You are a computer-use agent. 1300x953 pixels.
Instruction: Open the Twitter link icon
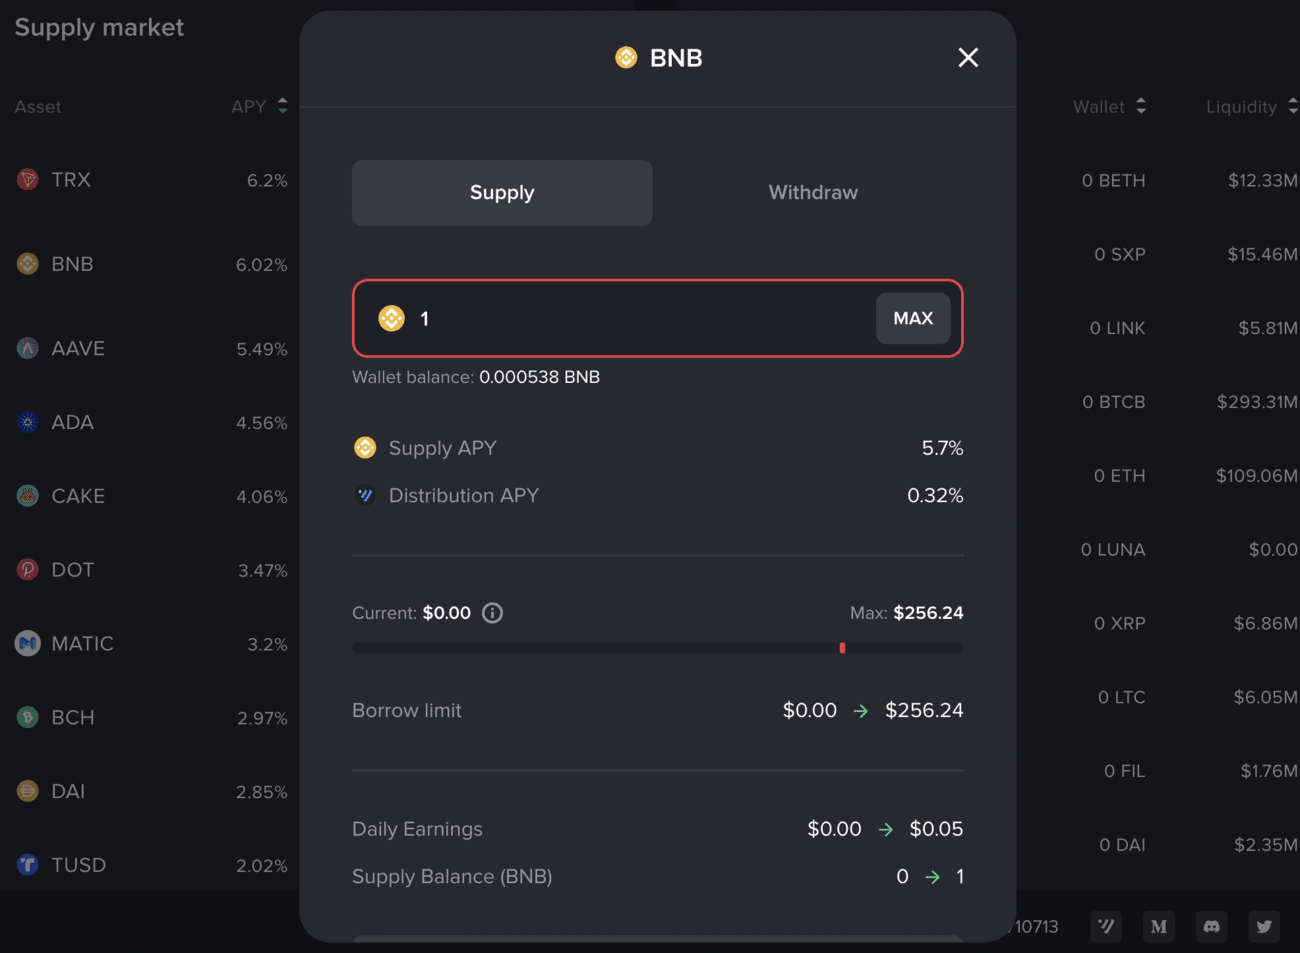[x=1264, y=926]
